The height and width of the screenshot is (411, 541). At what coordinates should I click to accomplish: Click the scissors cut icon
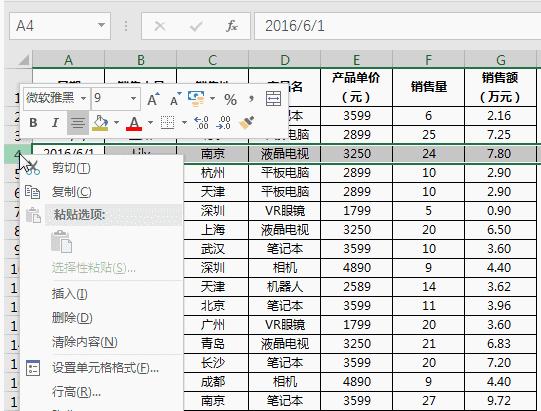[x=32, y=168]
